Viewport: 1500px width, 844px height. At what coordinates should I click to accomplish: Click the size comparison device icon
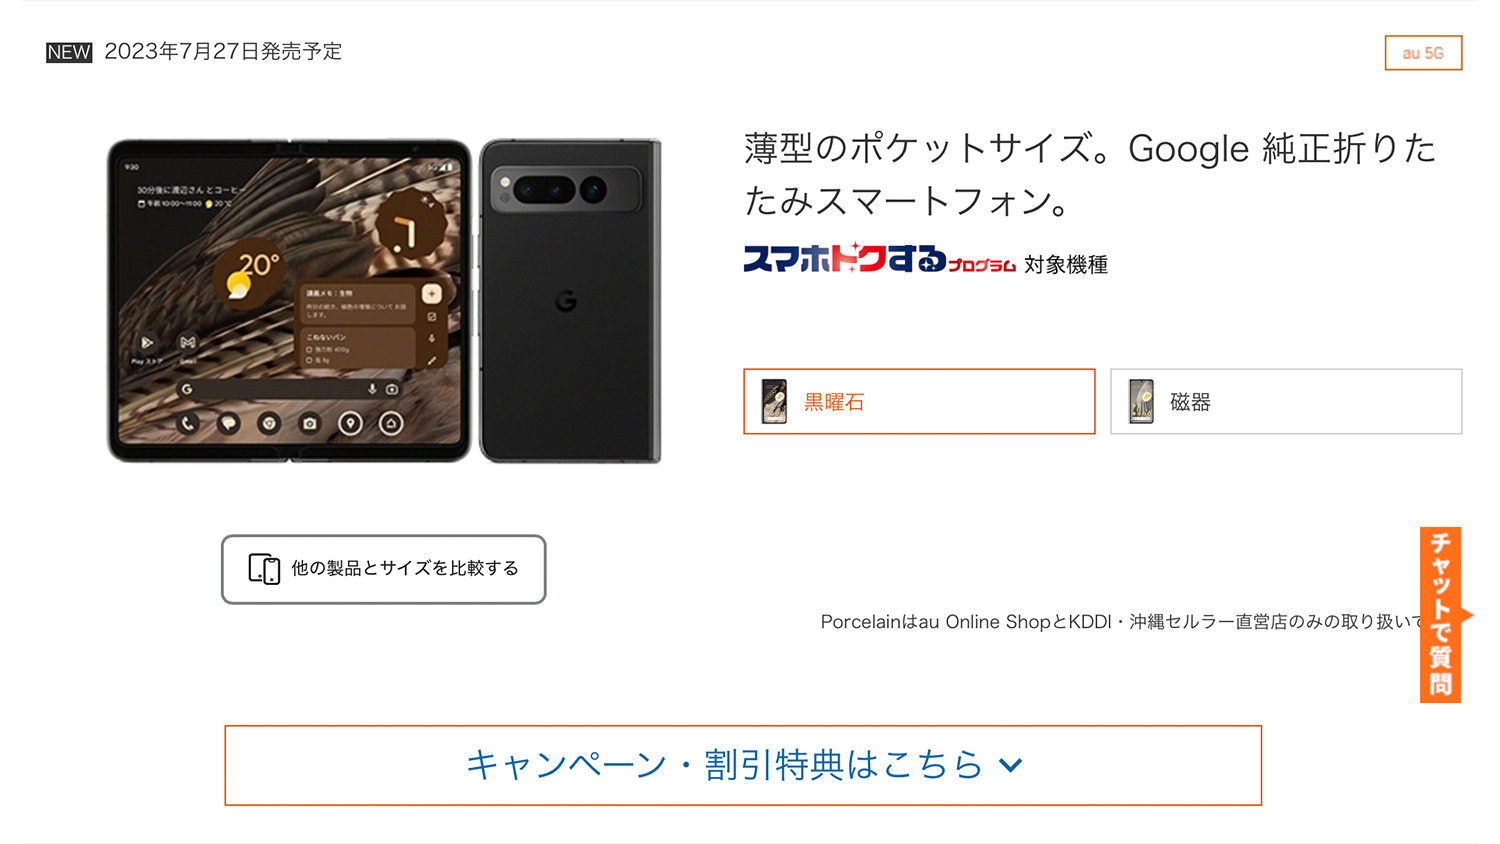(x=264, y=569)
